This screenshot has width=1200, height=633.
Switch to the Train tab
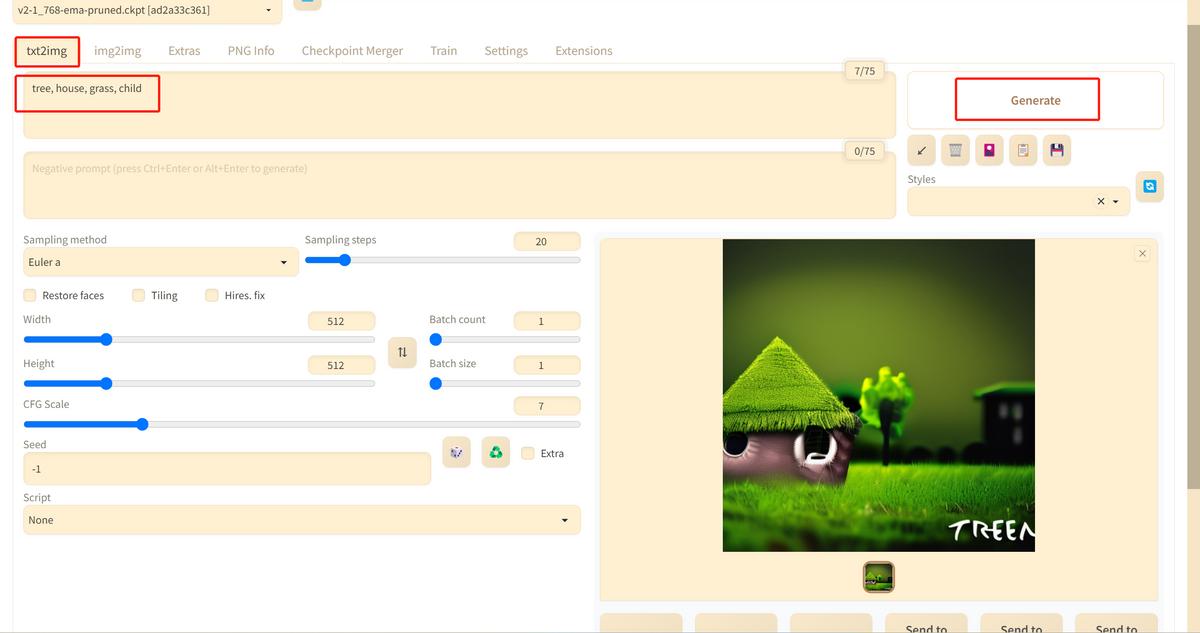point(444,51)
